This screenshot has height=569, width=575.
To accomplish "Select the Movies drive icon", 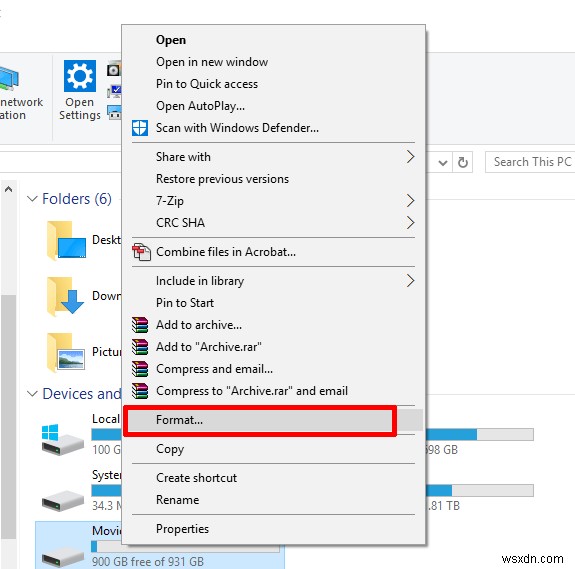I will coord(62,557).
